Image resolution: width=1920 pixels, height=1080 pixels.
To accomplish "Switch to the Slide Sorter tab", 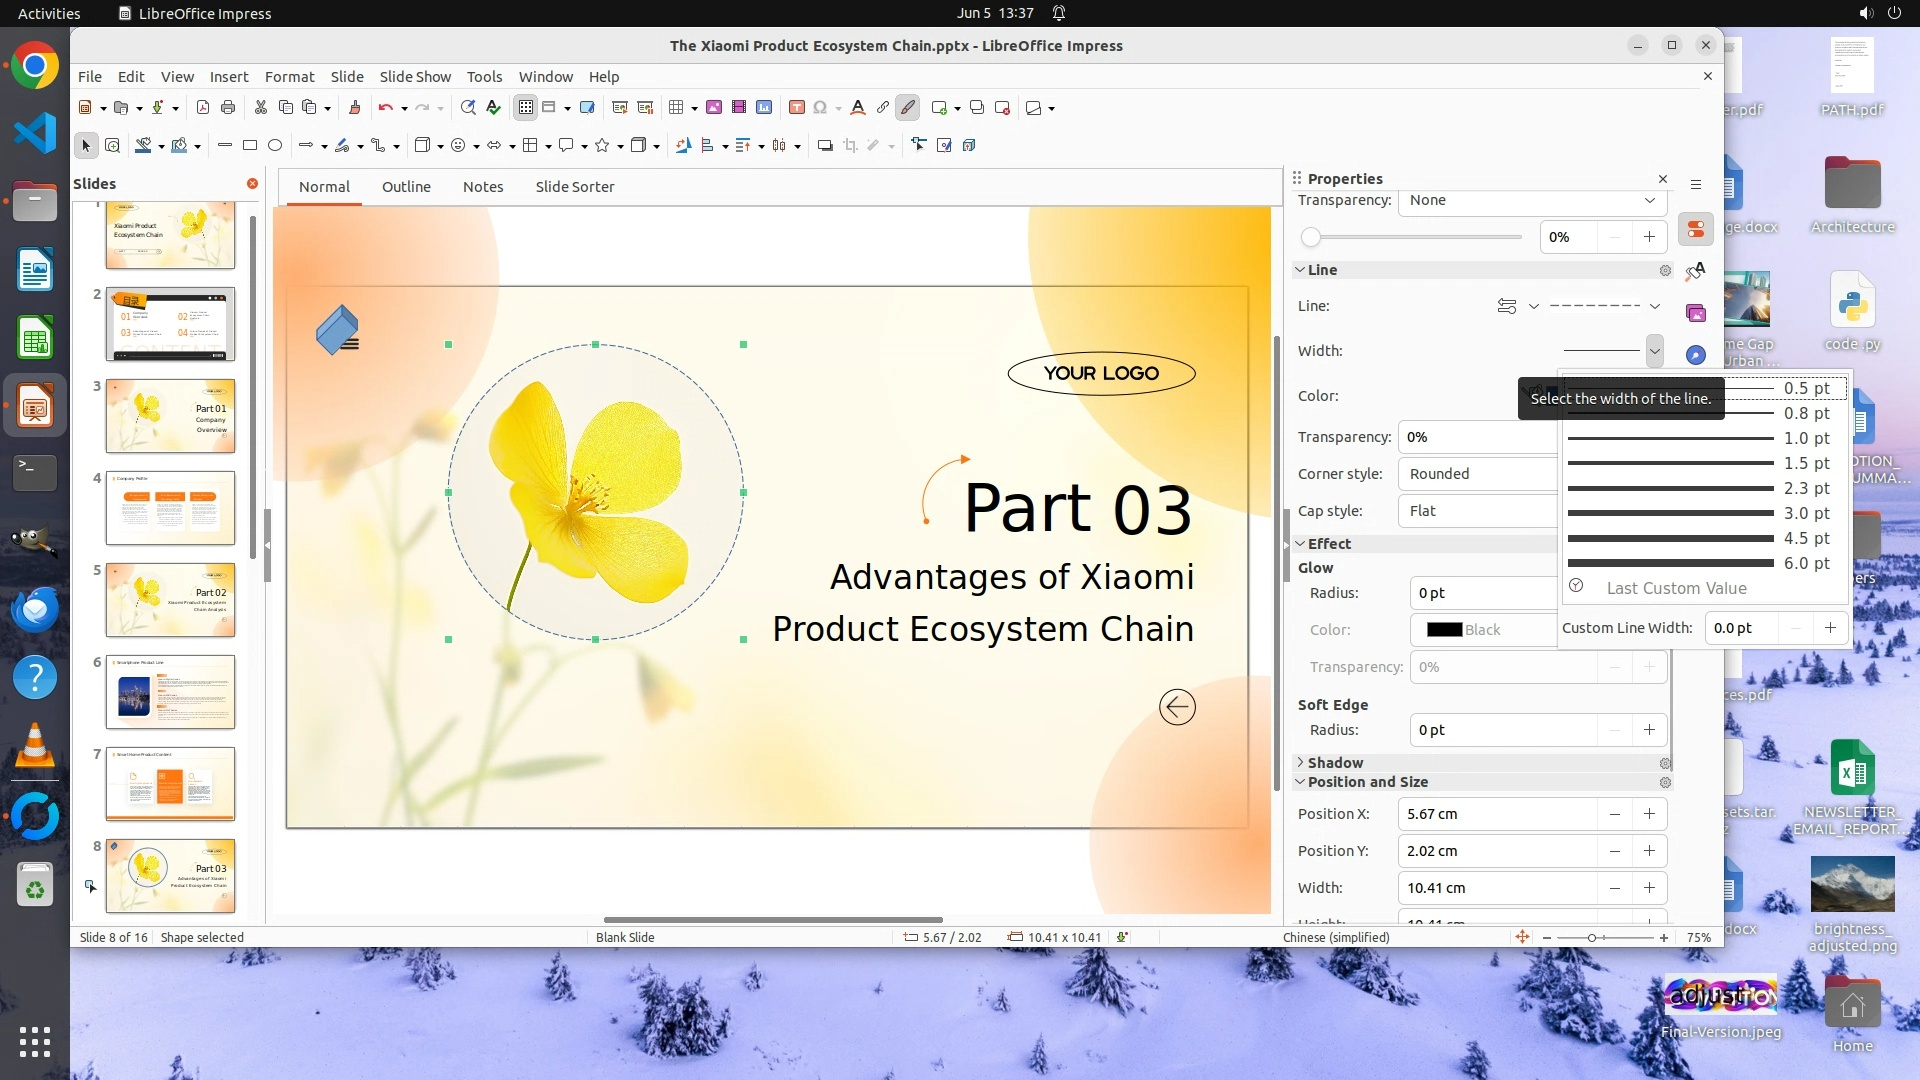I will [x=574, y=187].
